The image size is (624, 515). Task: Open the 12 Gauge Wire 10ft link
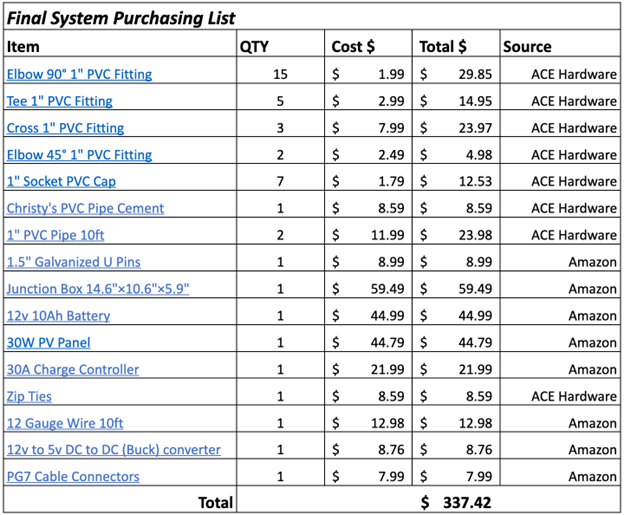coord(65,423)
